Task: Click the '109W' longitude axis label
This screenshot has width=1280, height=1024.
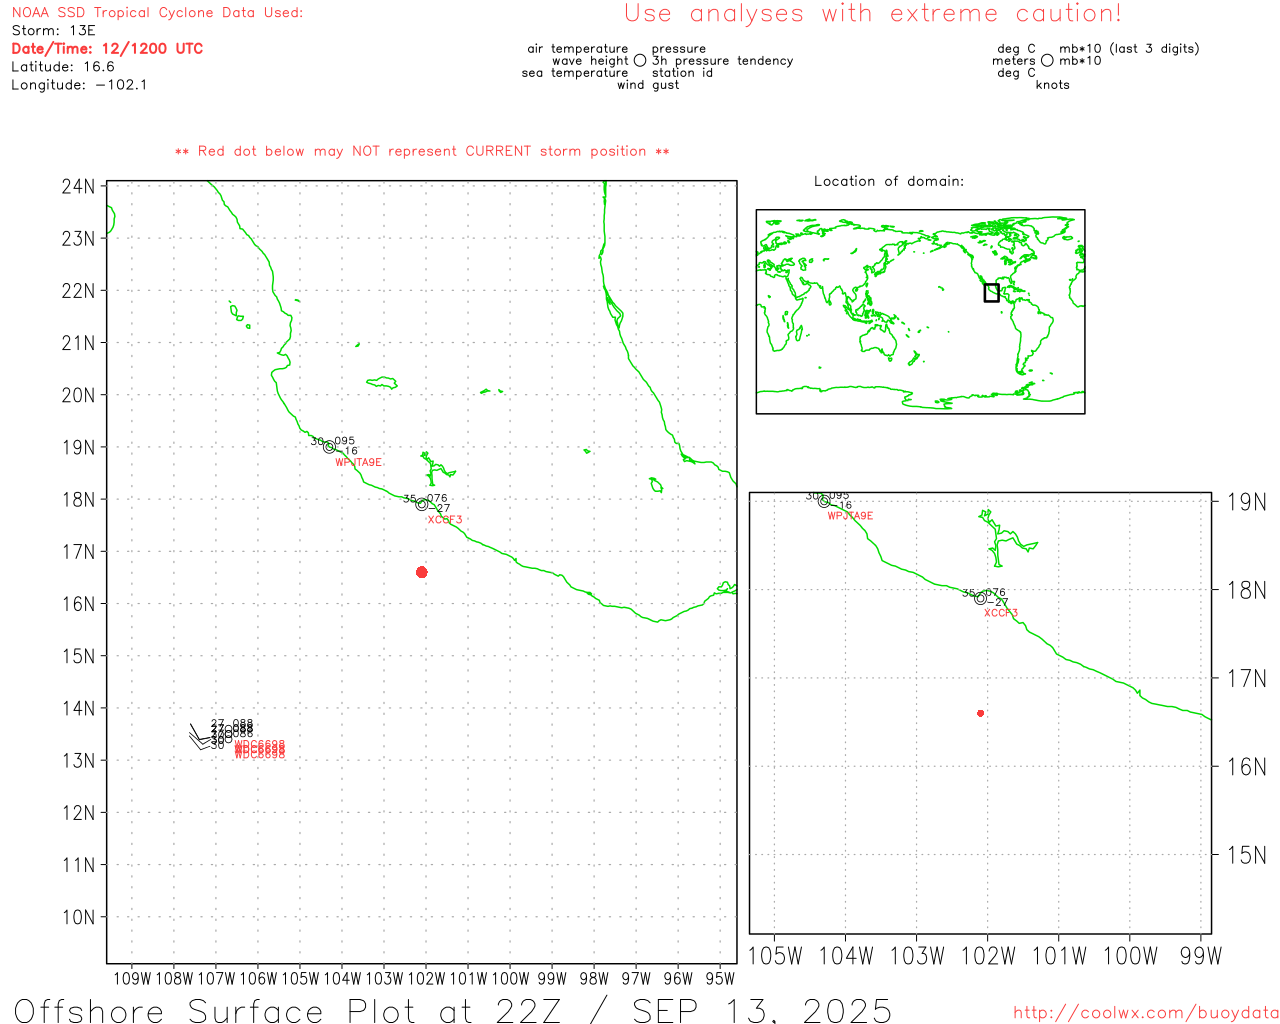Action: tap(132, 979)
